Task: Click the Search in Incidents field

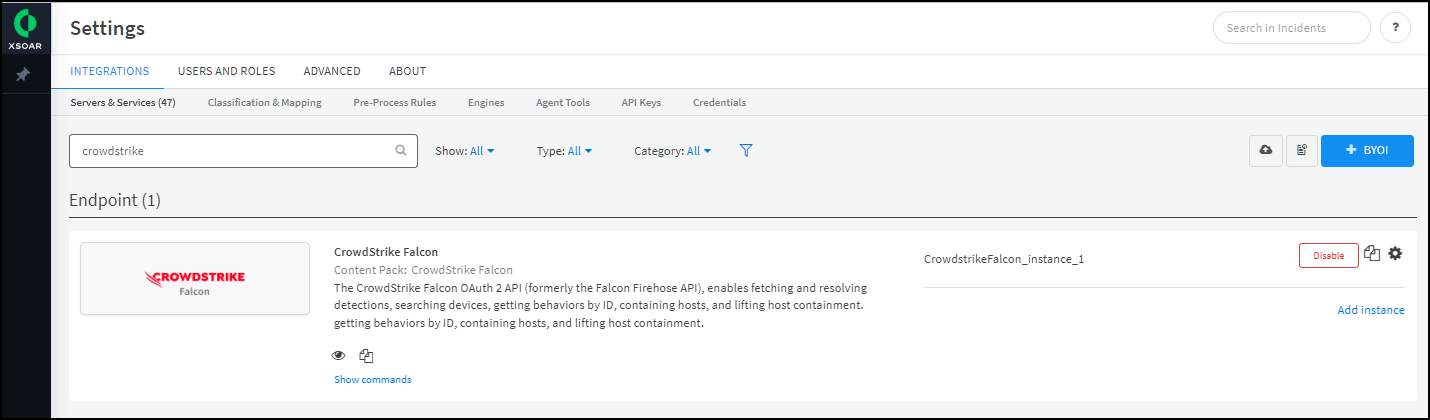Action: [1290, 28]
